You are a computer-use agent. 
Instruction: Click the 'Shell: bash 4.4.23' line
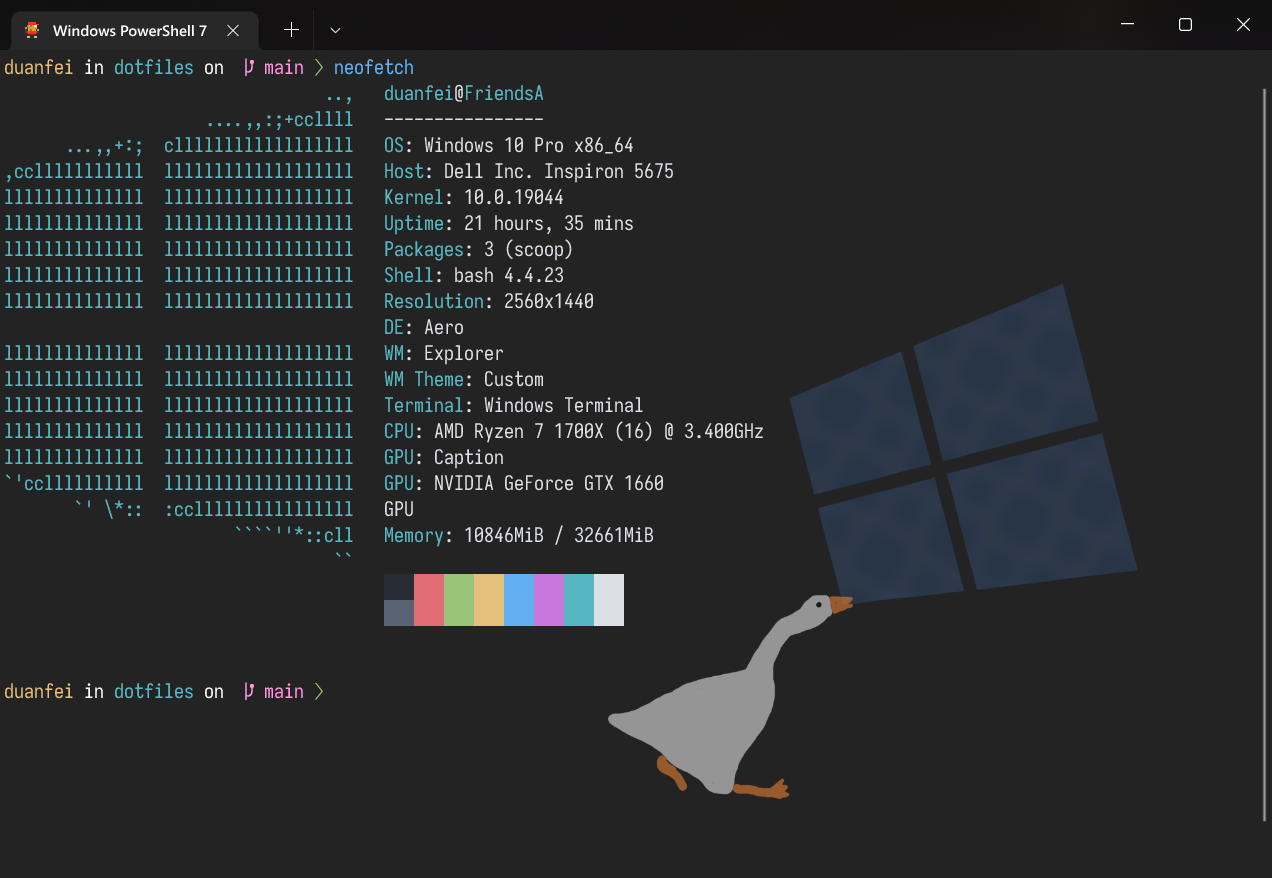pyautogui.click(x=474, y=276)
